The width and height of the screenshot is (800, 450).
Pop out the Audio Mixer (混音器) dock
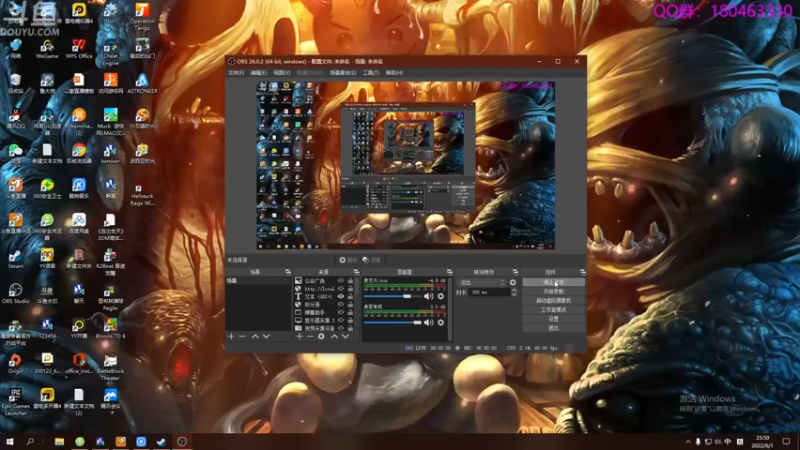click(x=449, y=272)
